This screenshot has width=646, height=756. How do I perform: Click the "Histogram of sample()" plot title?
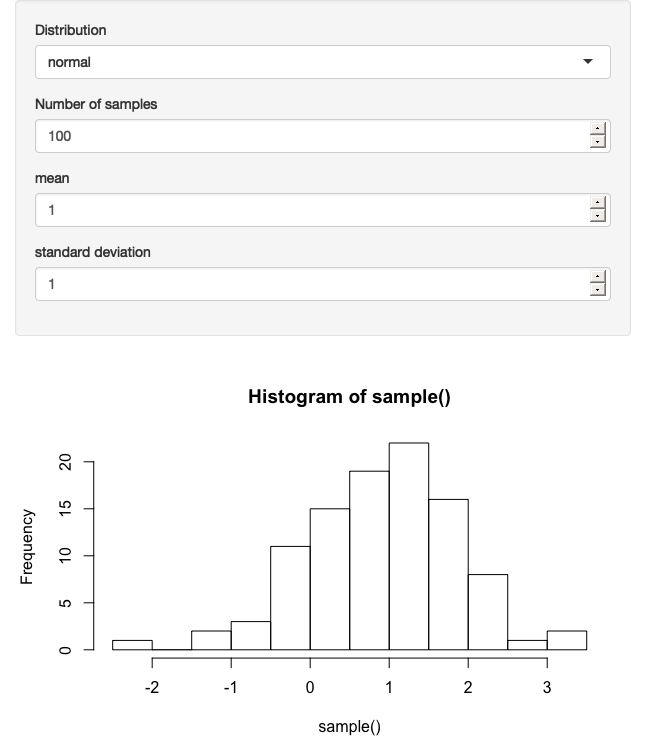(349, 397)
